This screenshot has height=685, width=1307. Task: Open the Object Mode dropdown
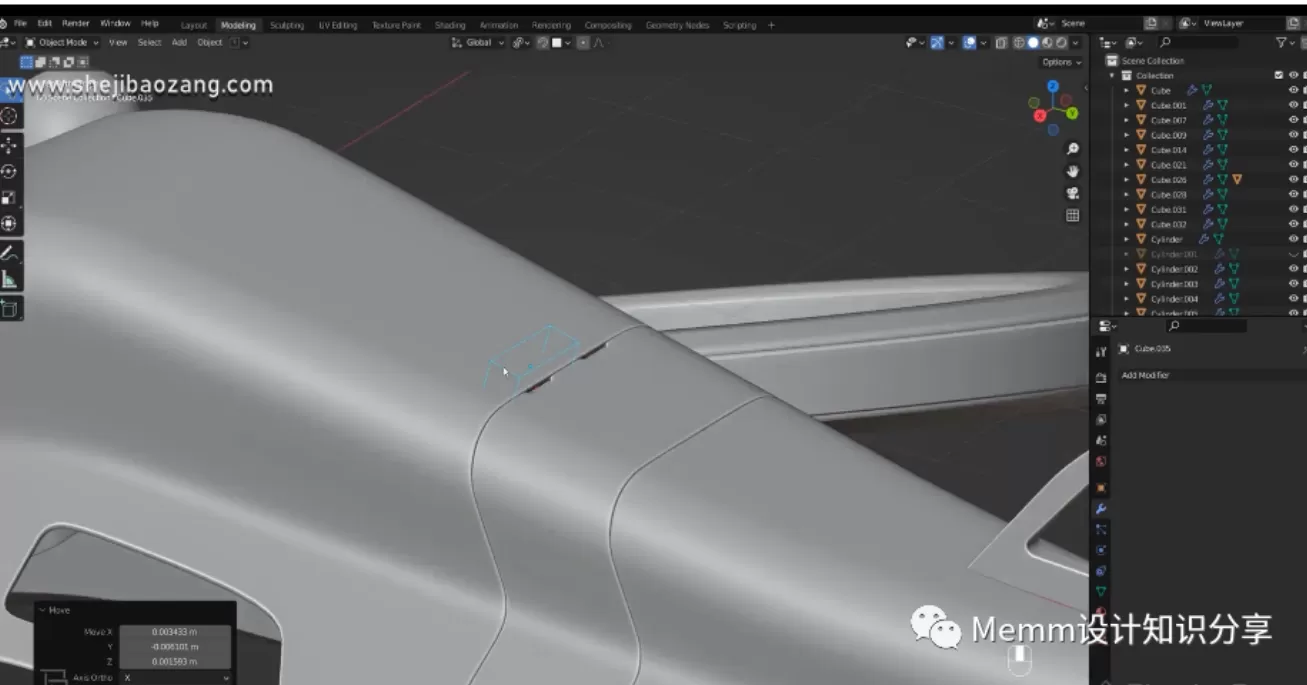click(x=62, y=43)
